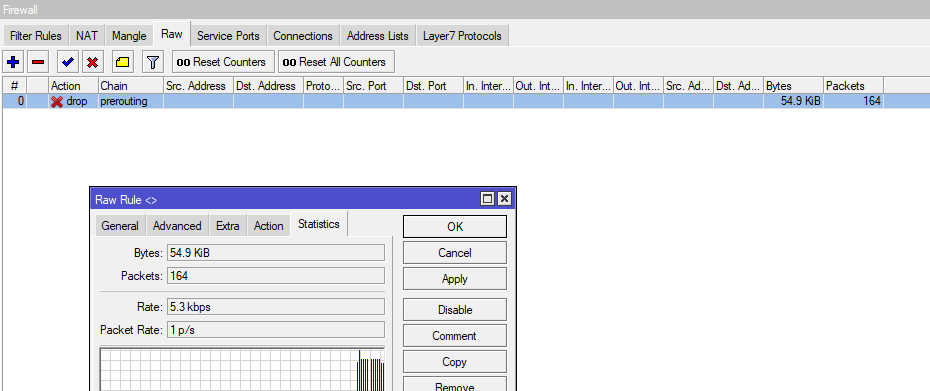Sort by the # column header

(14, 85)
